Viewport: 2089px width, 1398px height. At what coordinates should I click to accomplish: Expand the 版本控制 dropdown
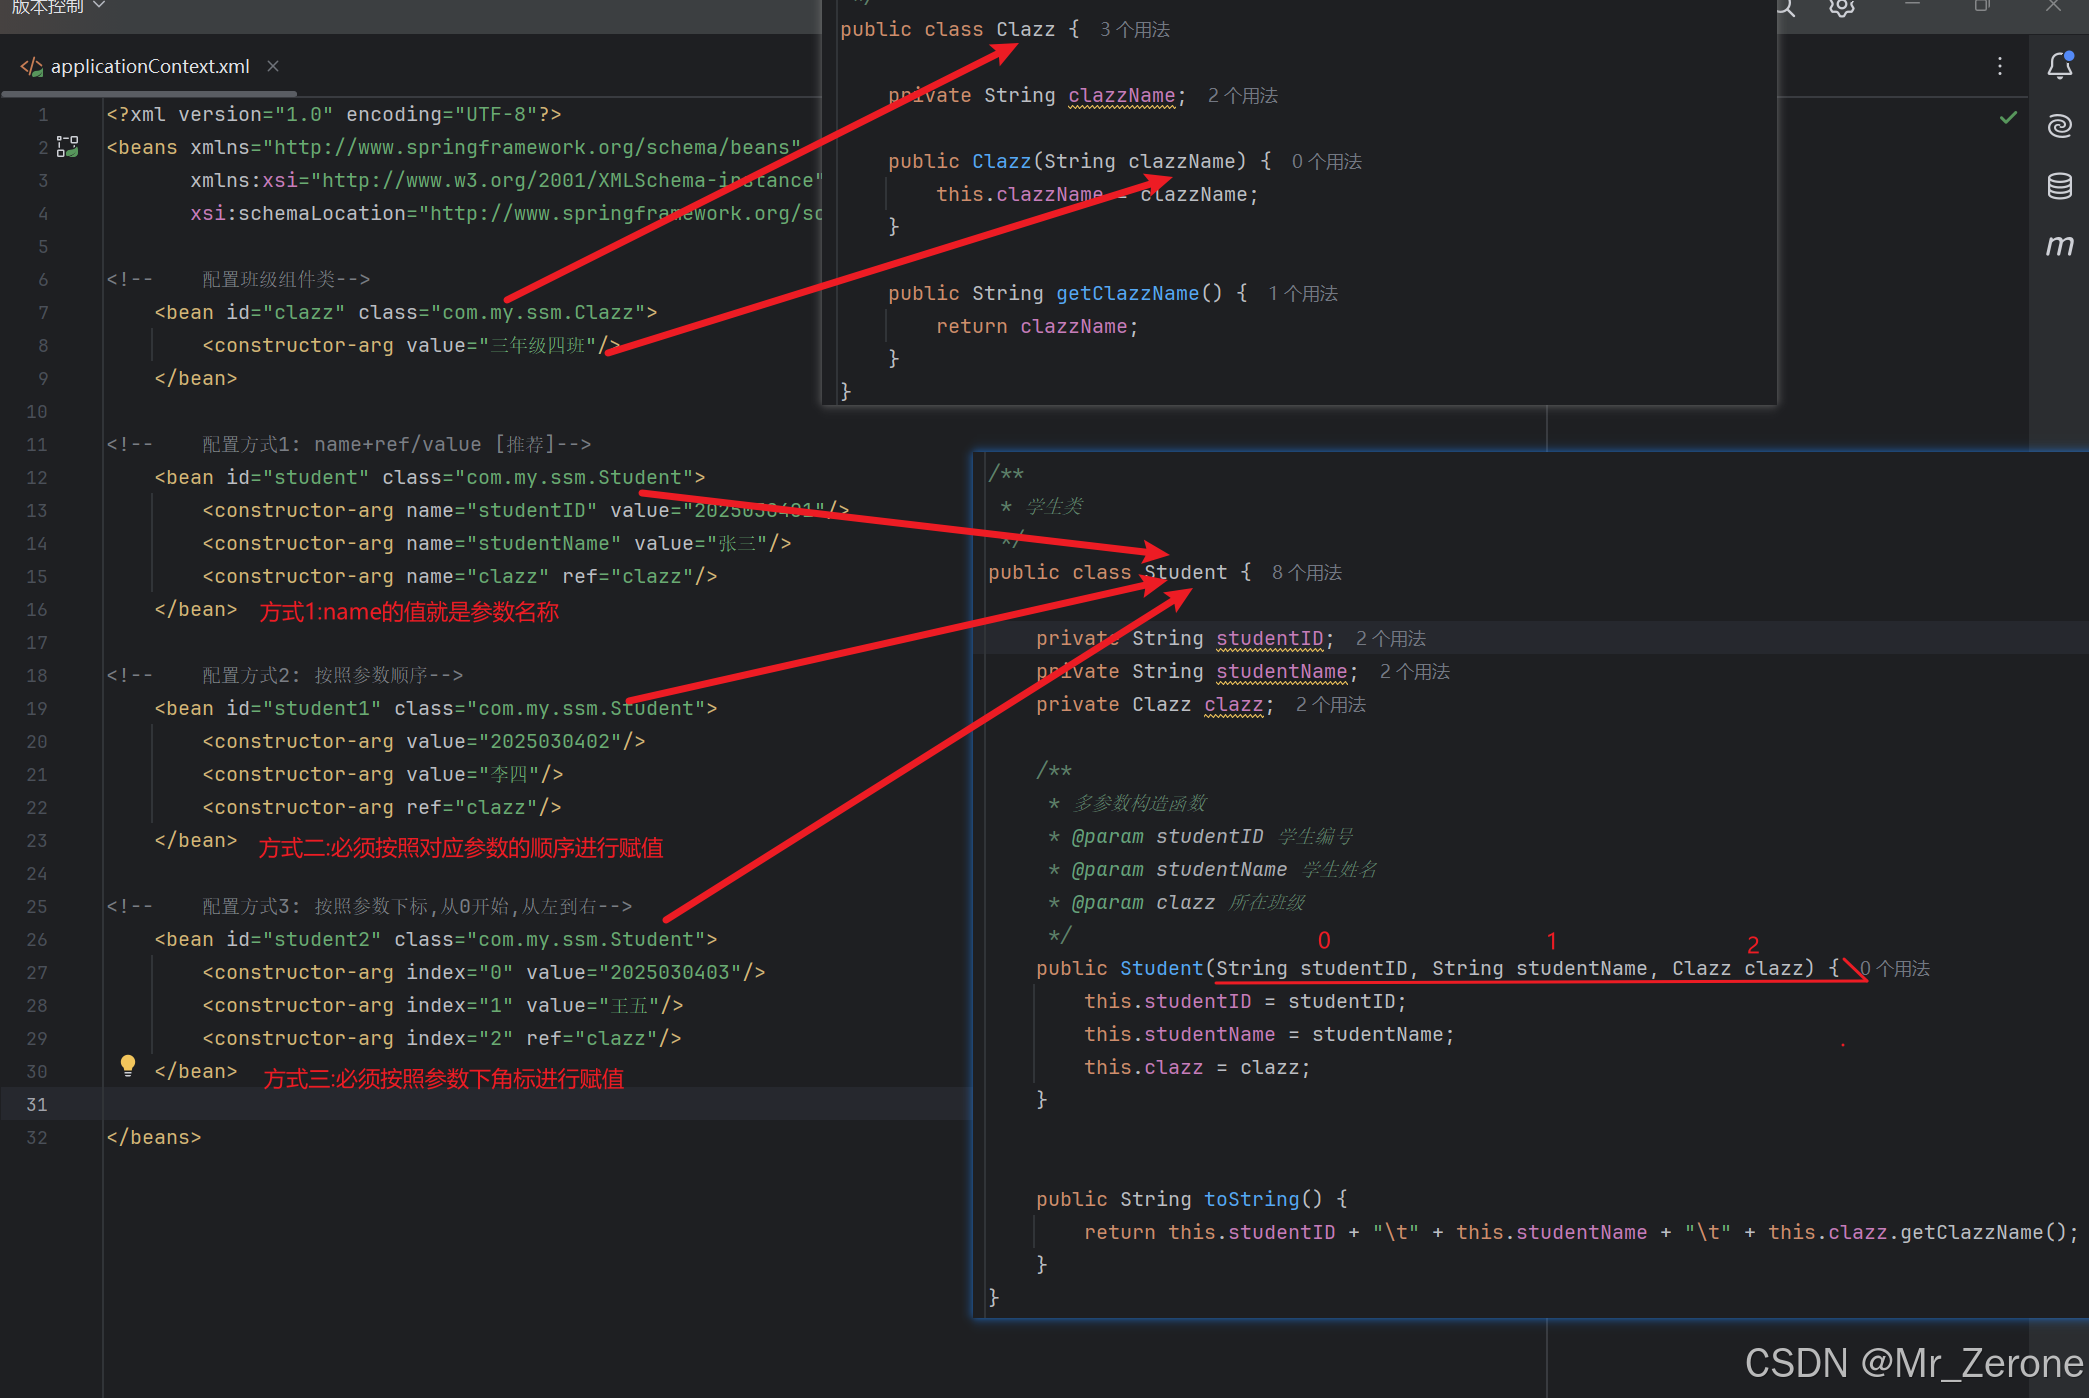click(48, 8)
